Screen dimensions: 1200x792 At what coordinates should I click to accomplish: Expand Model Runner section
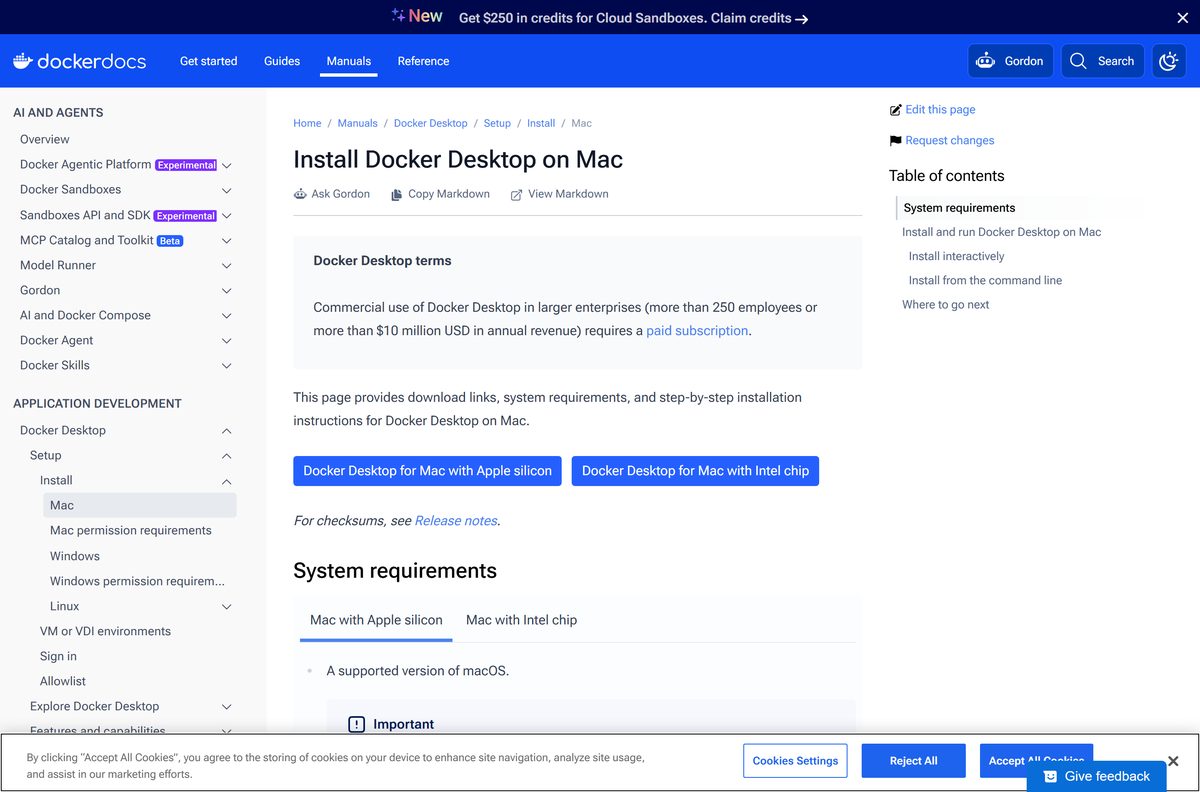coord(227,266)
